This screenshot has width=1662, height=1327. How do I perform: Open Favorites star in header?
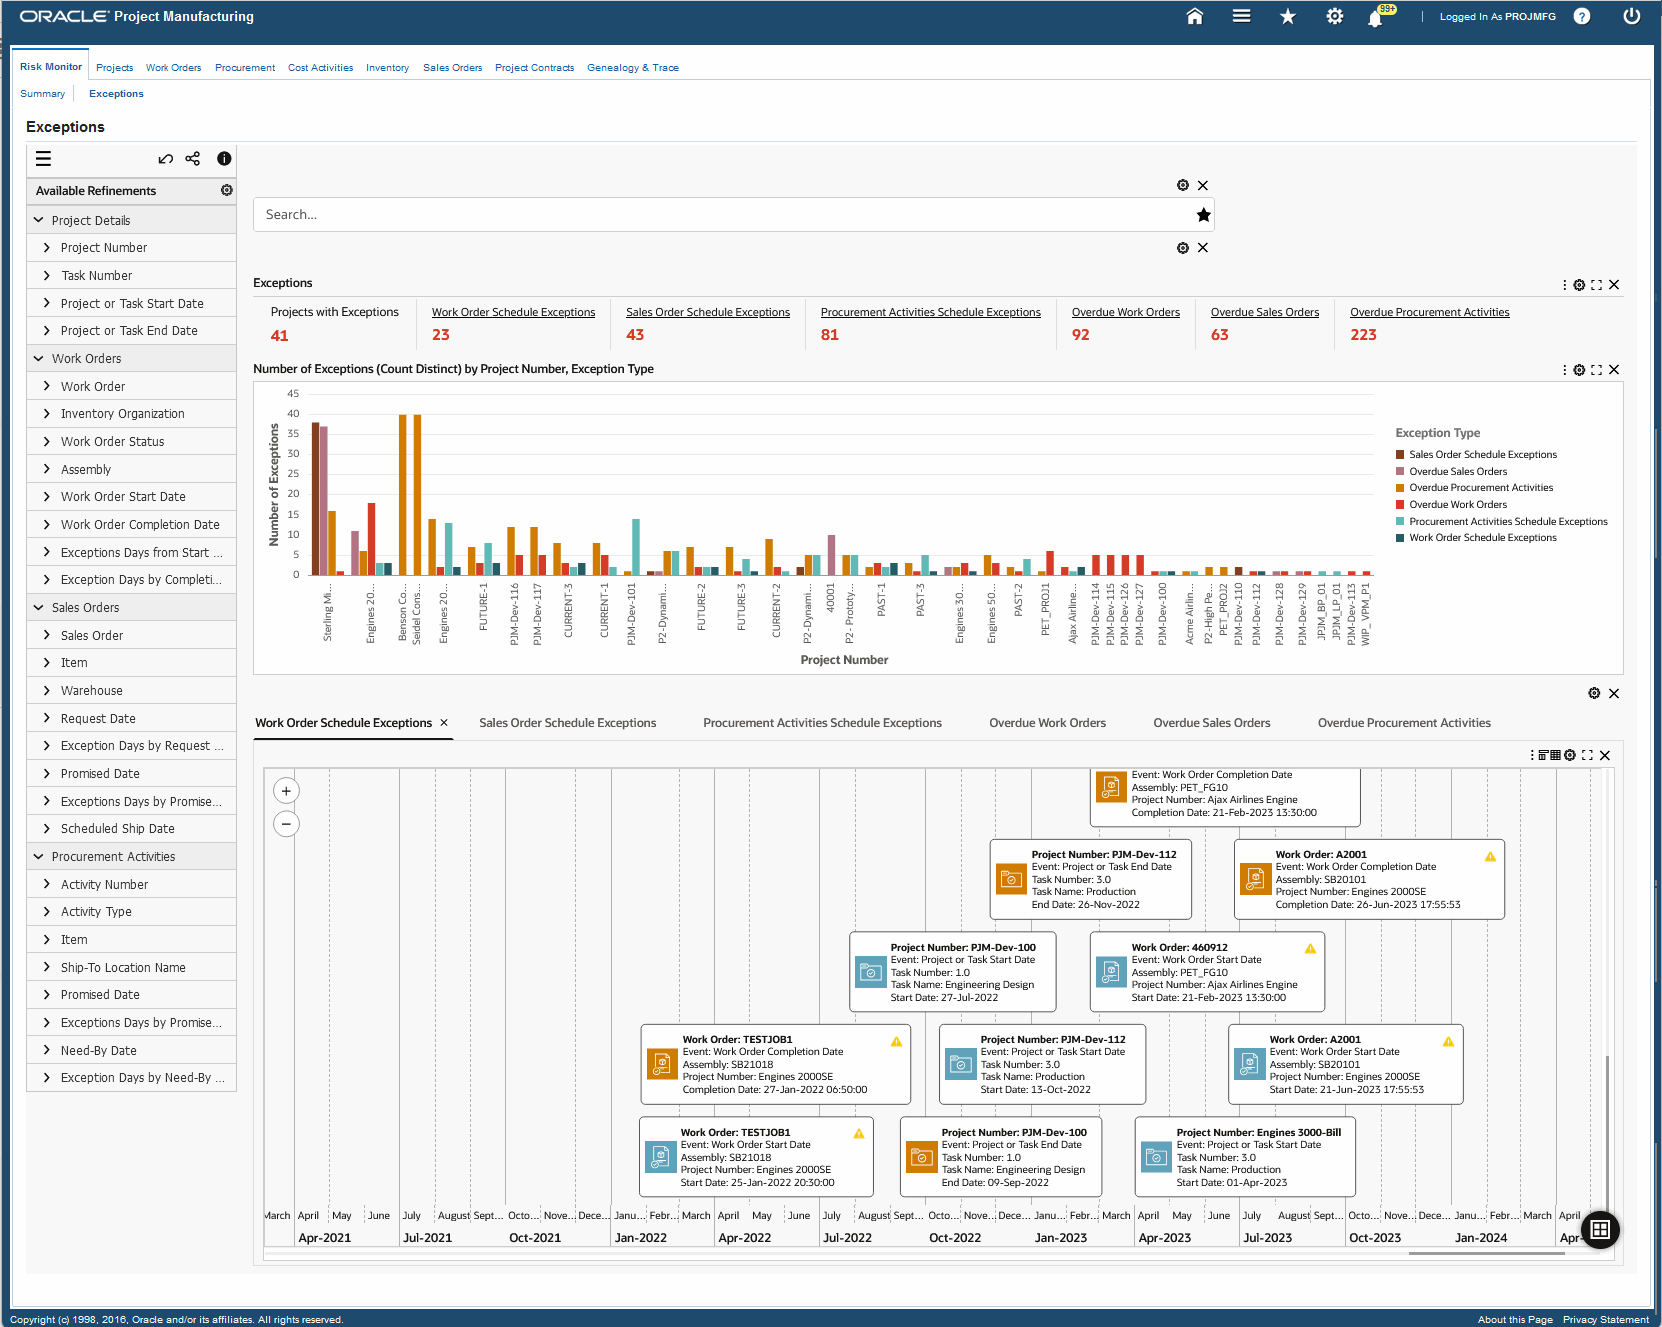pos(1288,16)
